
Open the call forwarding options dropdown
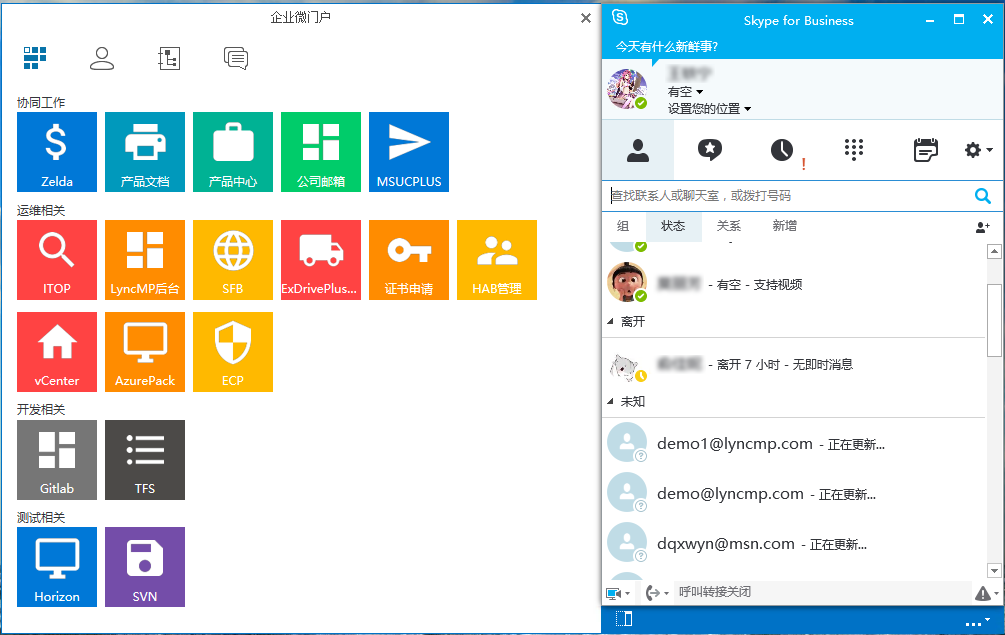point(657,593)
